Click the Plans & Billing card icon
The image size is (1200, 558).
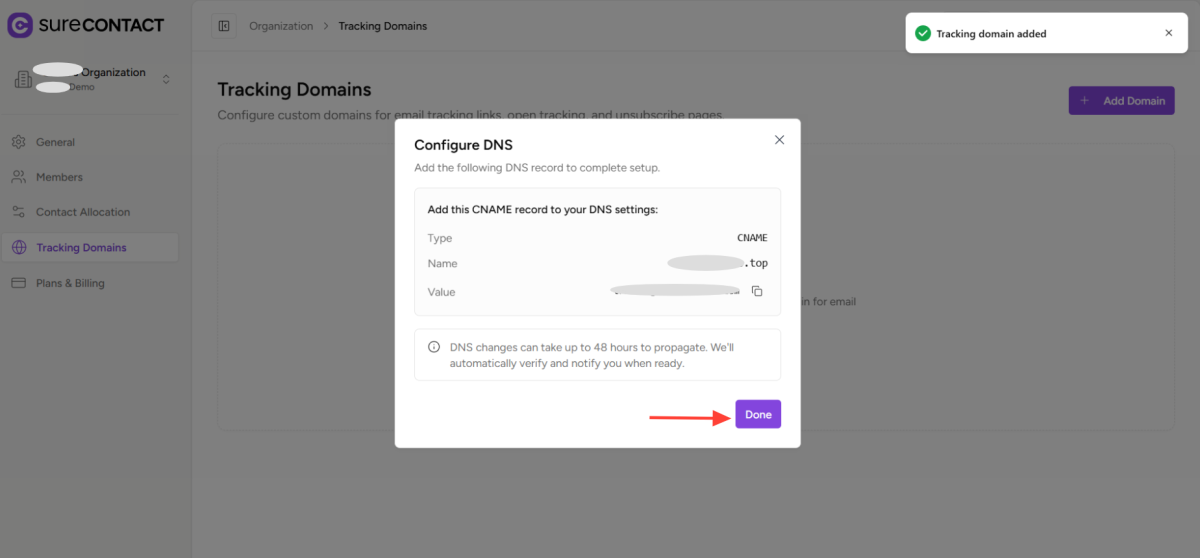[x=19, y=283]
